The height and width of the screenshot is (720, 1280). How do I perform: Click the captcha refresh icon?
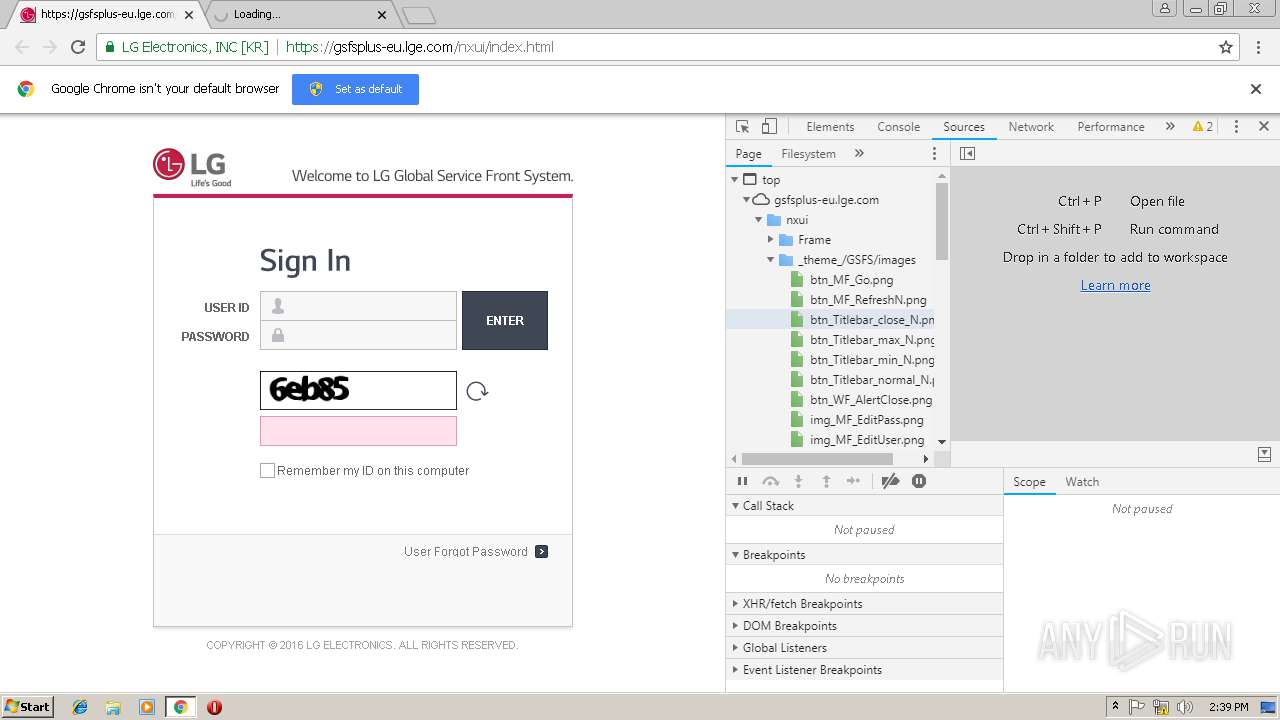[477, 391]
